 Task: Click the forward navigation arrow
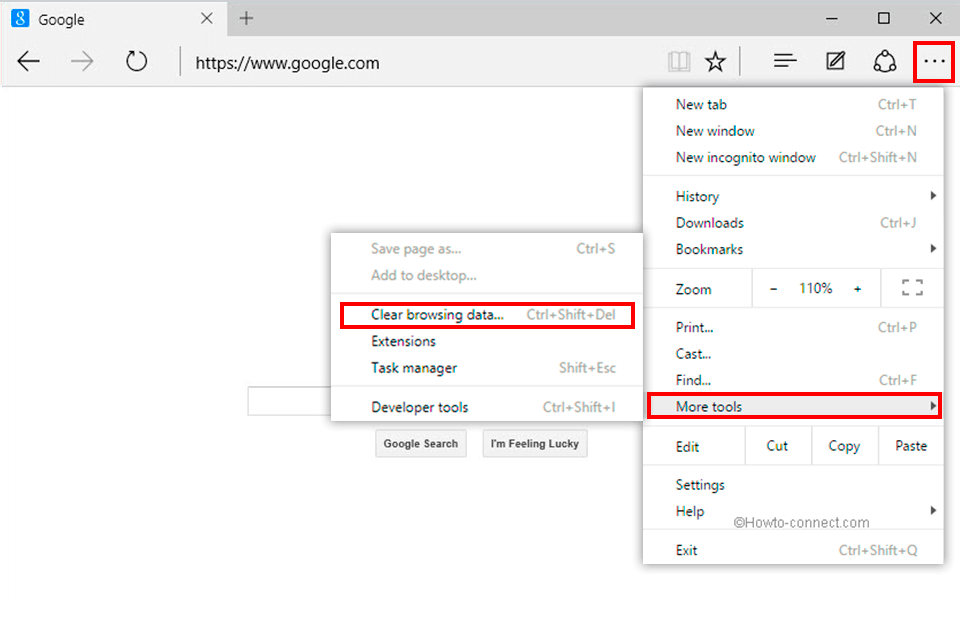[x=81, y=61]
